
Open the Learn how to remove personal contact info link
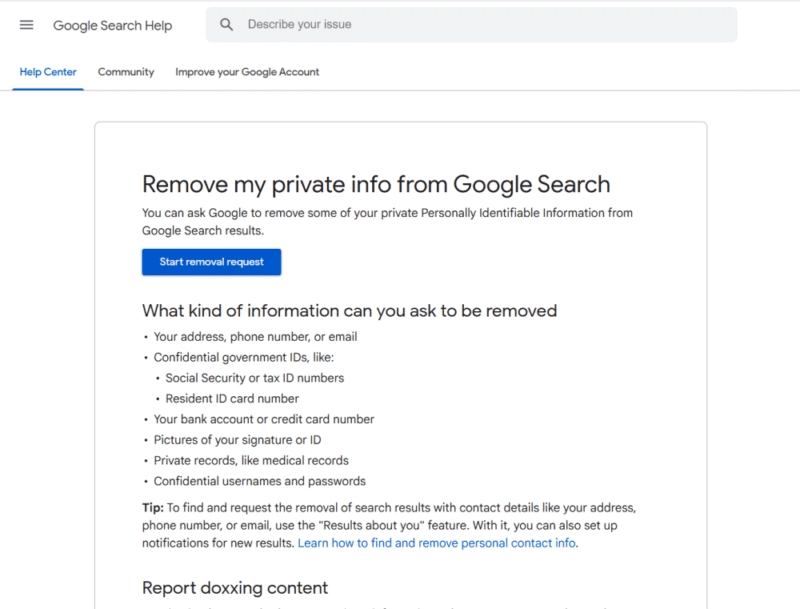coord(436,543)
